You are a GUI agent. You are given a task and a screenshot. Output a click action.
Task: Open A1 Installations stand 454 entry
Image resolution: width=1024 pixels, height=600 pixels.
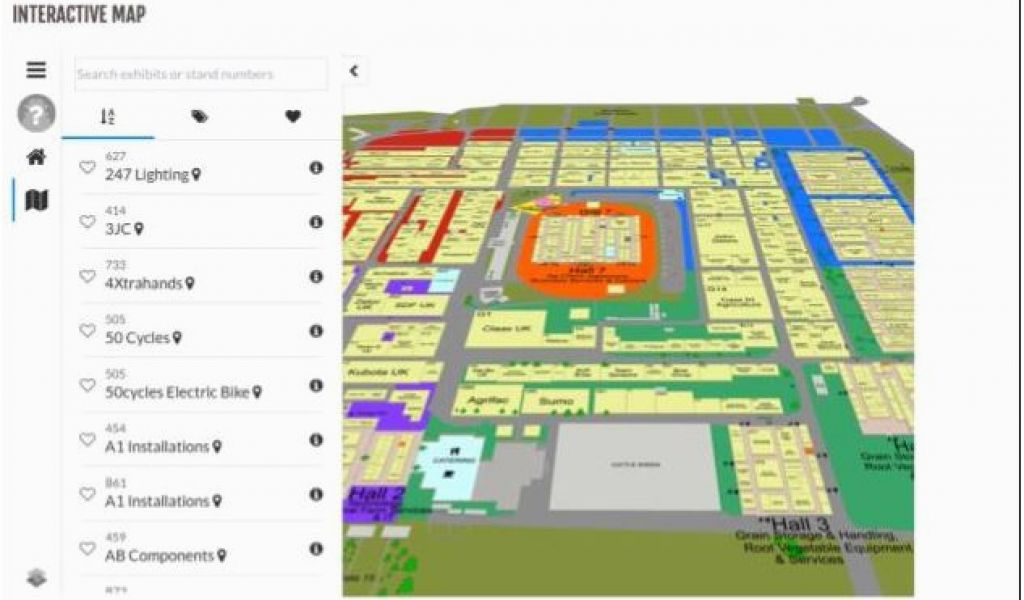[x=157, y=446]
